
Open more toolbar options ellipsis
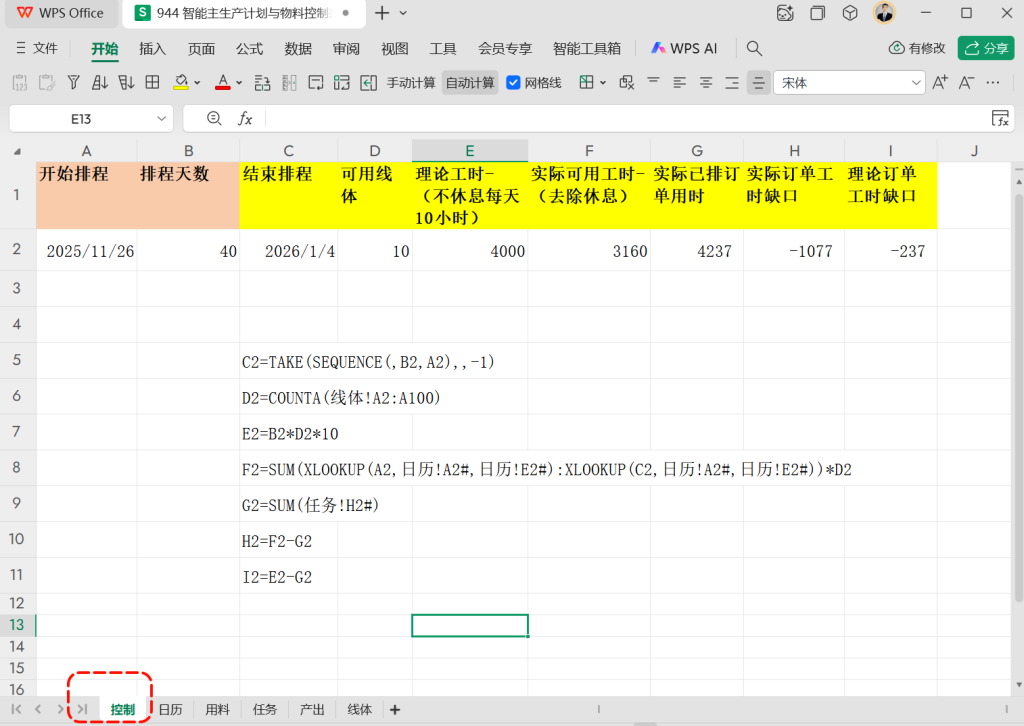993,82
